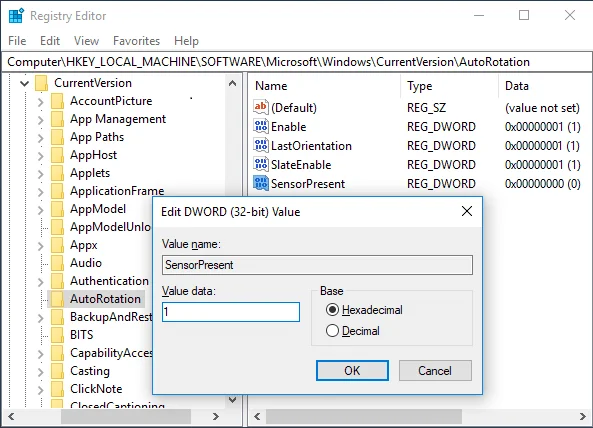The image size is (593, 428).
Task: Expand the ApplicationFrame key
Action: 40,192
